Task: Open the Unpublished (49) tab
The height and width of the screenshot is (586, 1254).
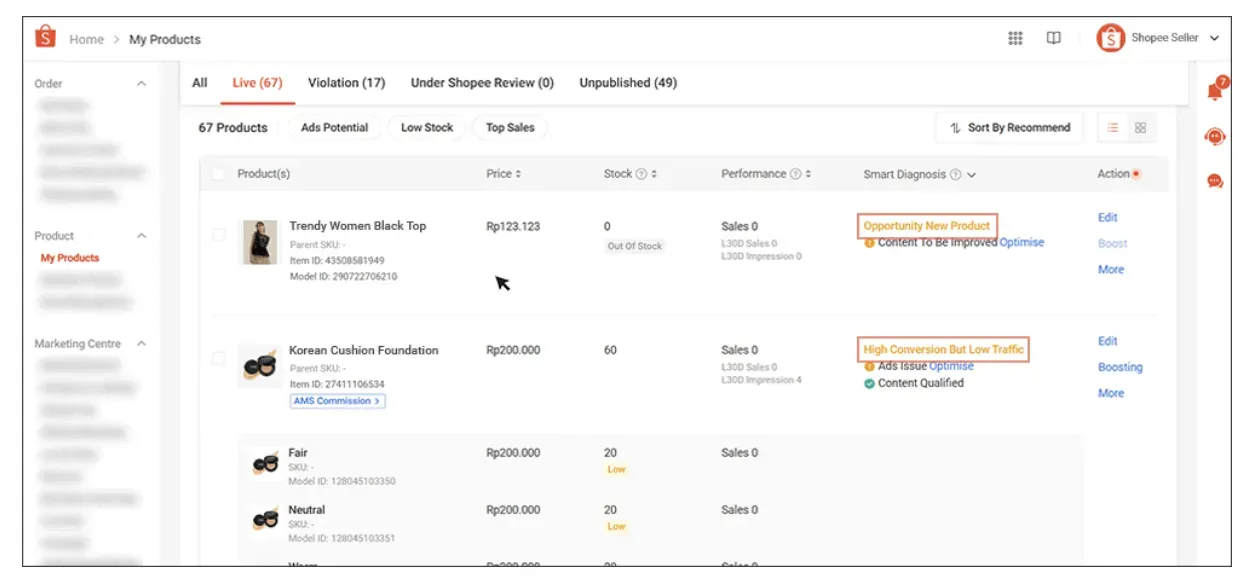Action: pos(628,83)
